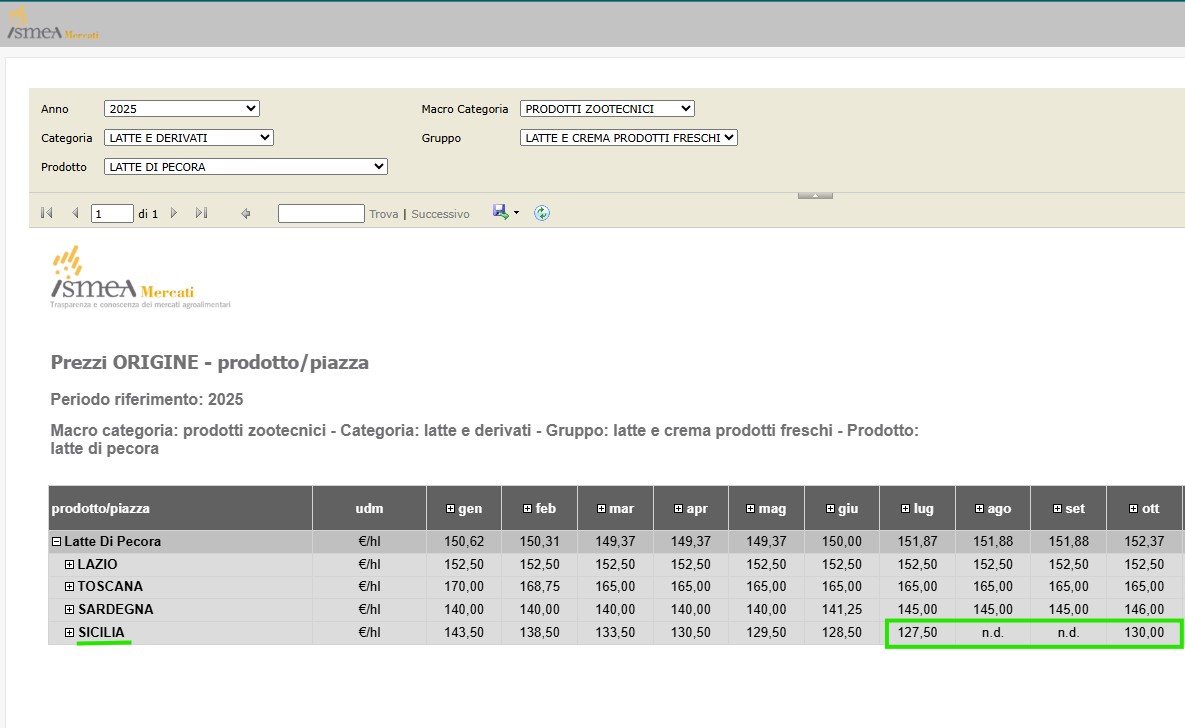This screenshot has width=1185, height=728.
Task: Select SICILIA gen value 143,50
Action: (x=464, y=632)
